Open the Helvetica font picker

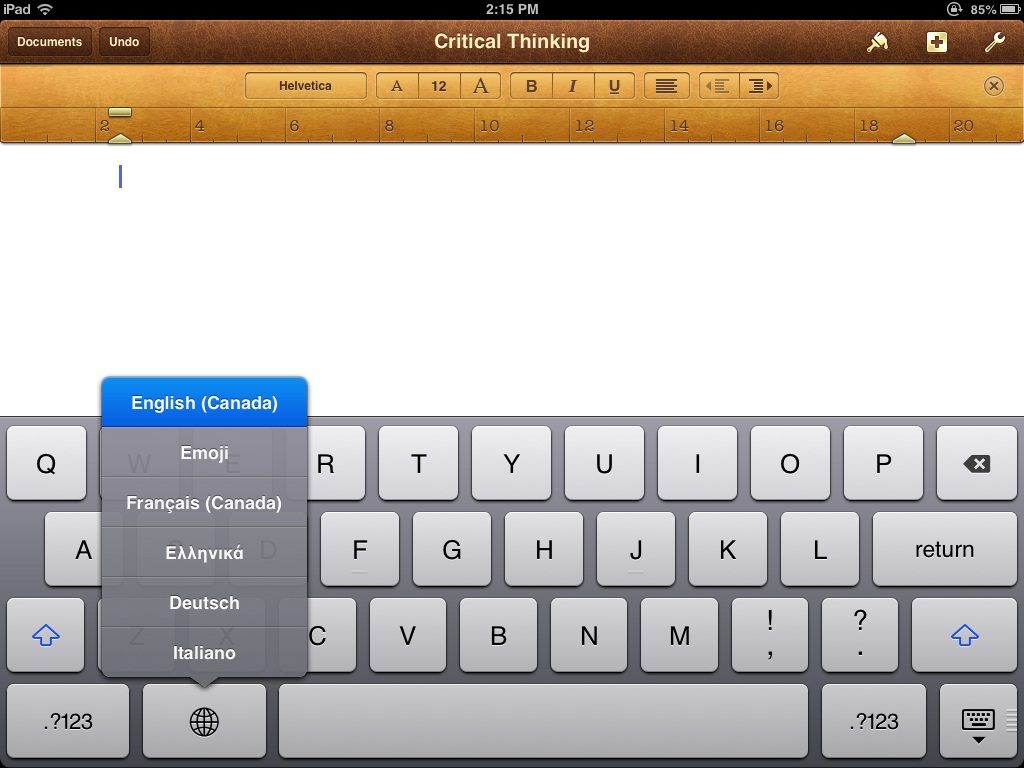coord(305,86)
